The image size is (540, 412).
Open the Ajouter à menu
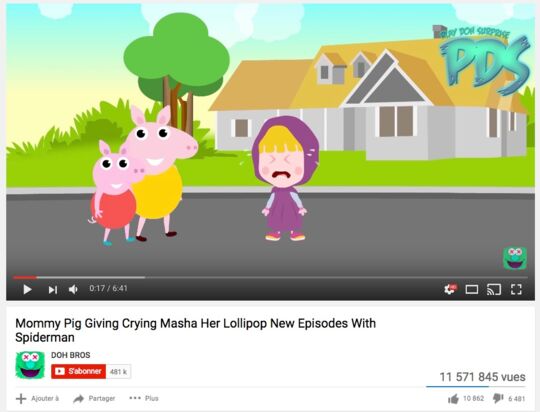point(38,399)
